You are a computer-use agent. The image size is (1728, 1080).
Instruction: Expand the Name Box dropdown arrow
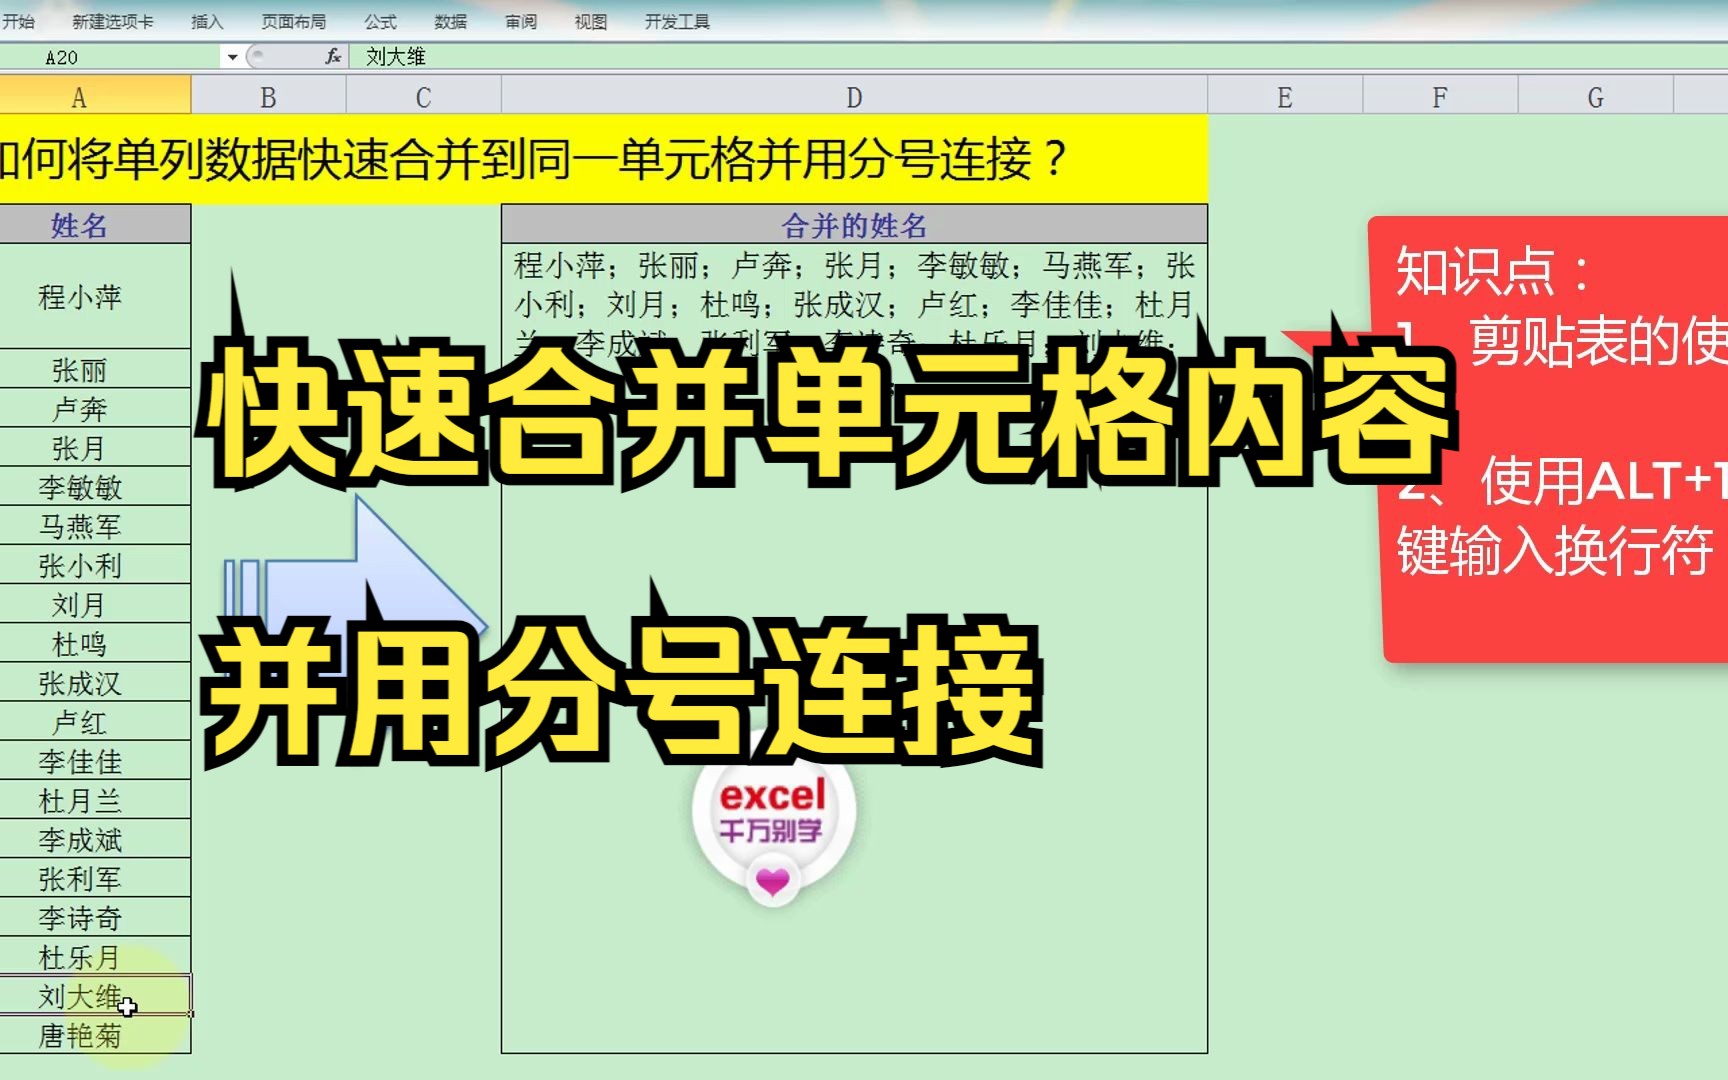coord(232,57)
